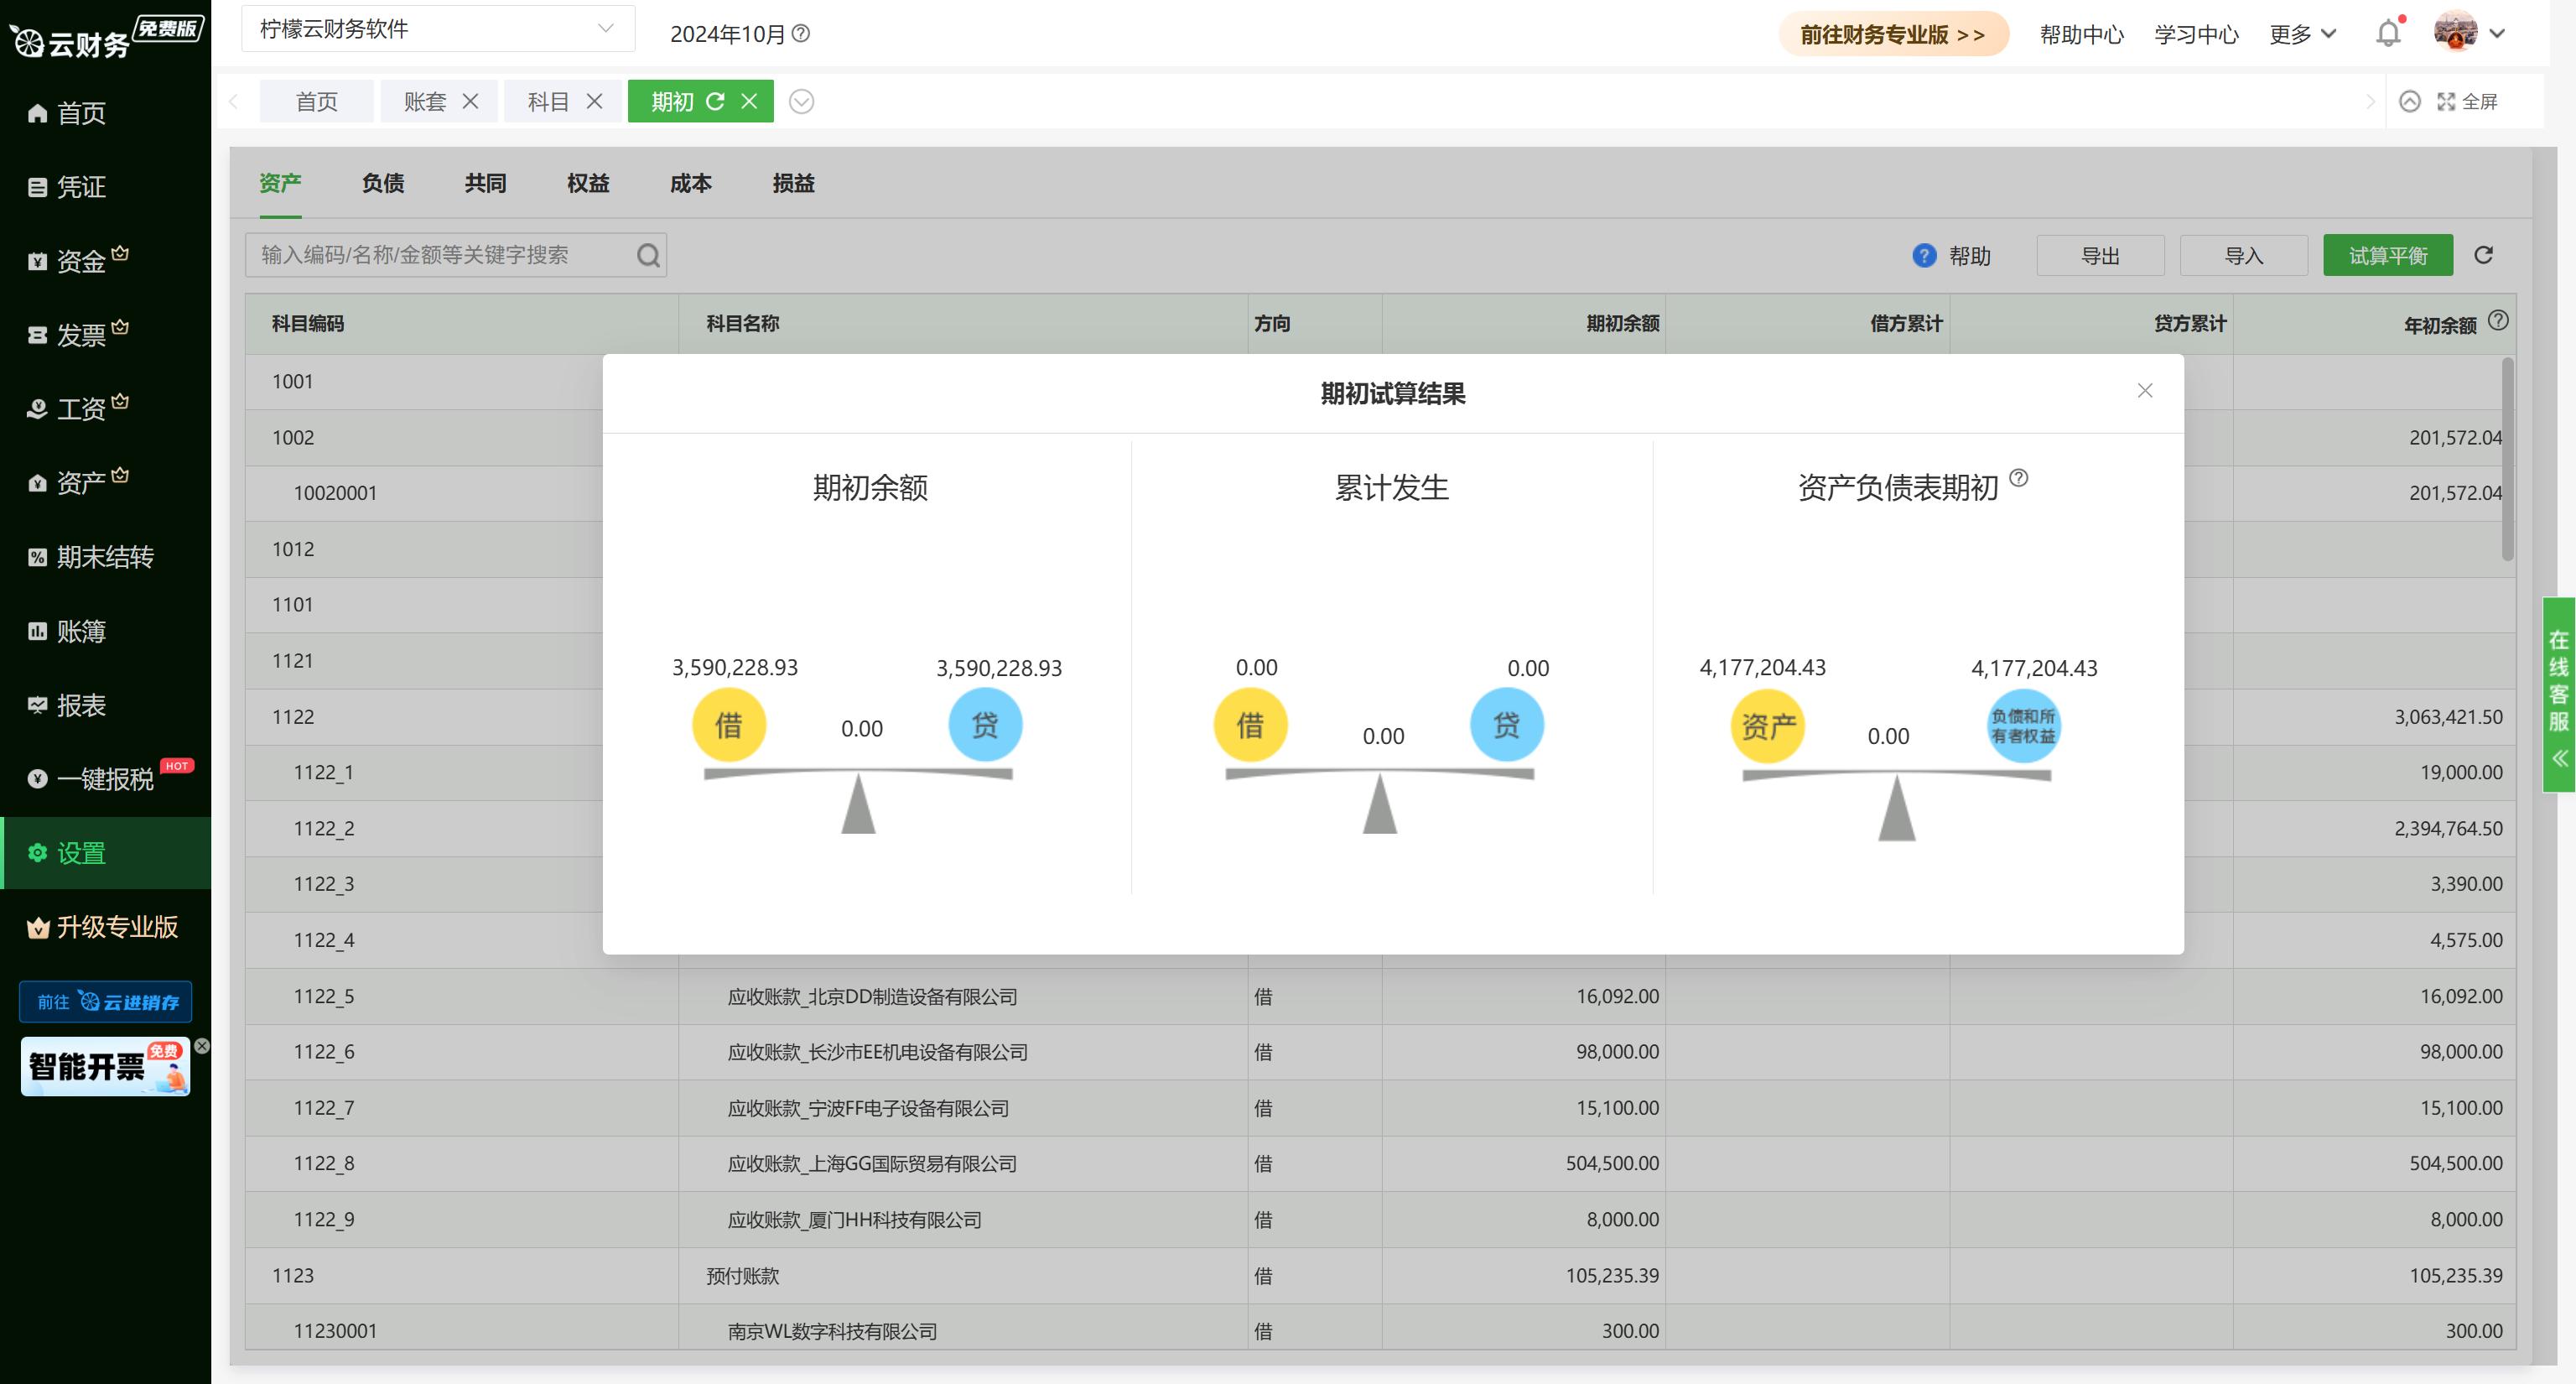Open the 凭证 (vouchers) section in sidebar
The width and height of the screenshot is (2576, 1384).
[x=83, y=186]
